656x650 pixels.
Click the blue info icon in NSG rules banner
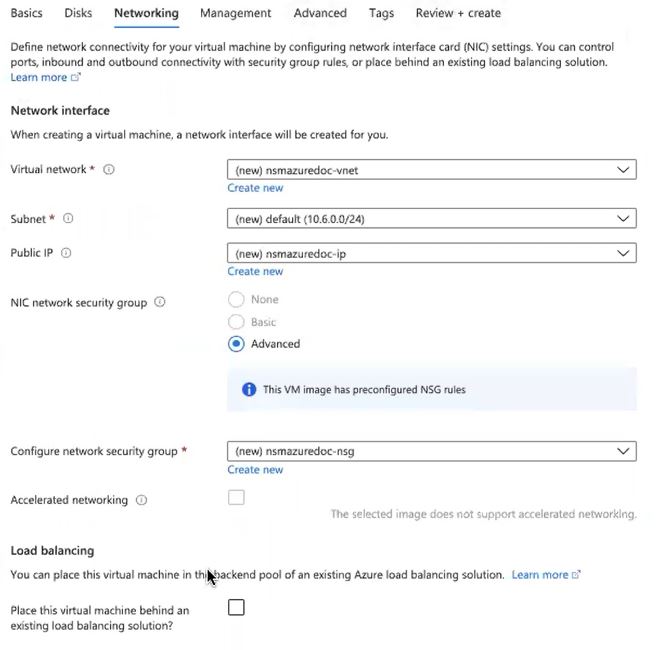pos(249,389)
